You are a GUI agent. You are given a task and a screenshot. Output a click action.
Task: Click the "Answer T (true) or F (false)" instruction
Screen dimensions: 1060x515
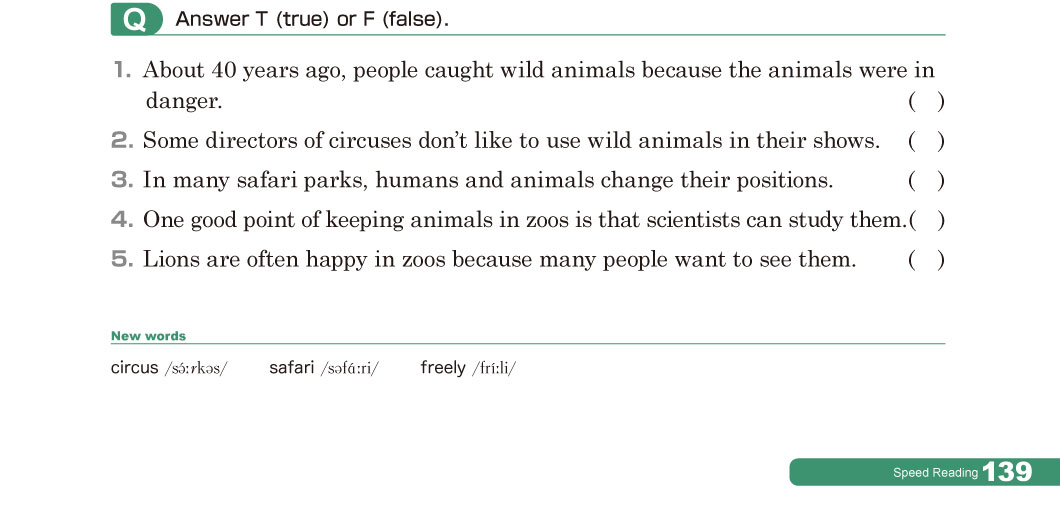point(312,19)
